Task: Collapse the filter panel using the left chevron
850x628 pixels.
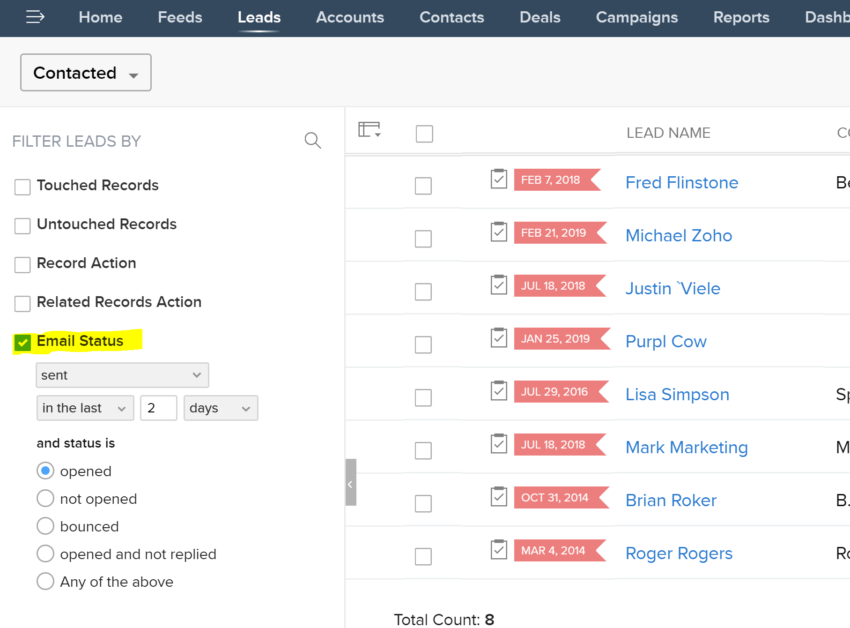Action: click(349, 482)
